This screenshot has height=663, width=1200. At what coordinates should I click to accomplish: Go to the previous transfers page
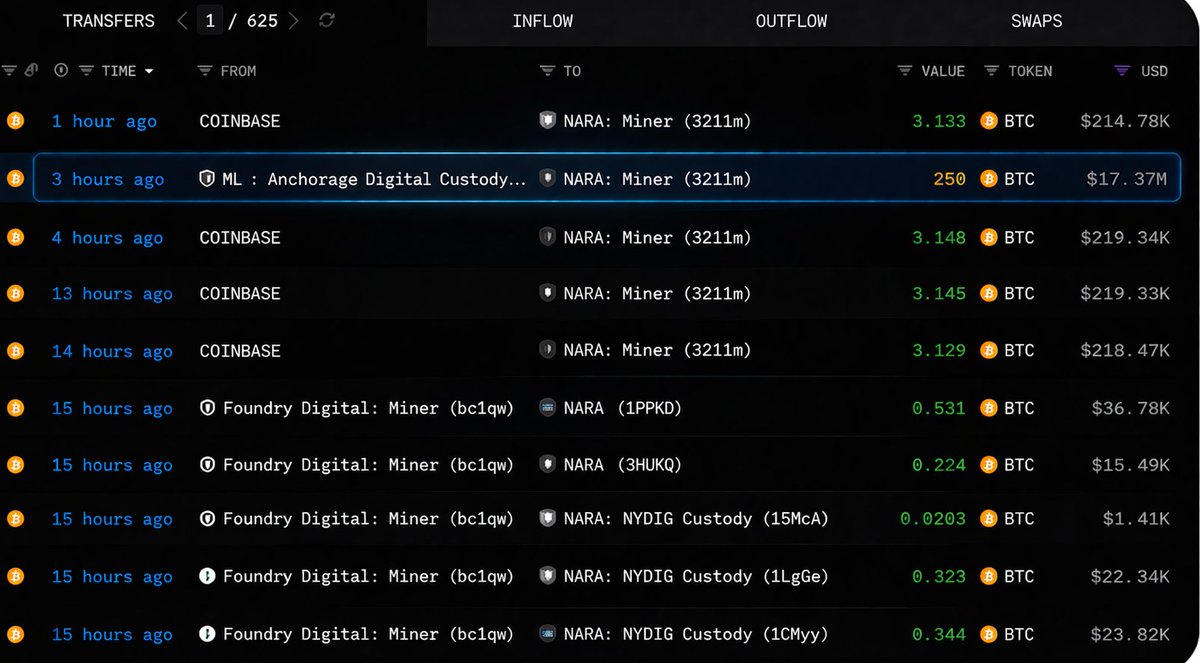[x=182, y=21]
